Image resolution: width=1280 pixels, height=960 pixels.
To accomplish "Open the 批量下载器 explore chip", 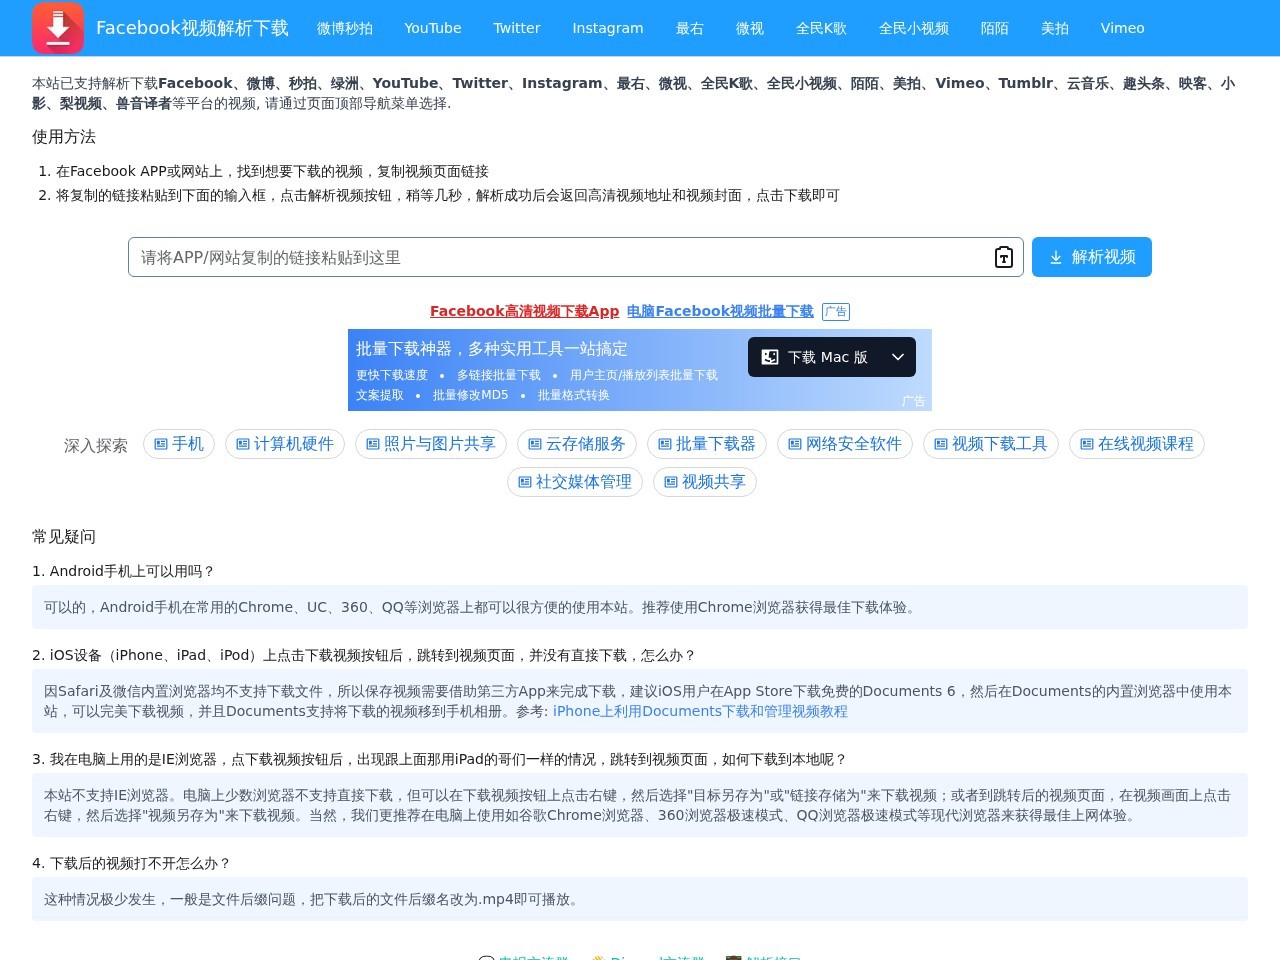I will tap(707, 444).
